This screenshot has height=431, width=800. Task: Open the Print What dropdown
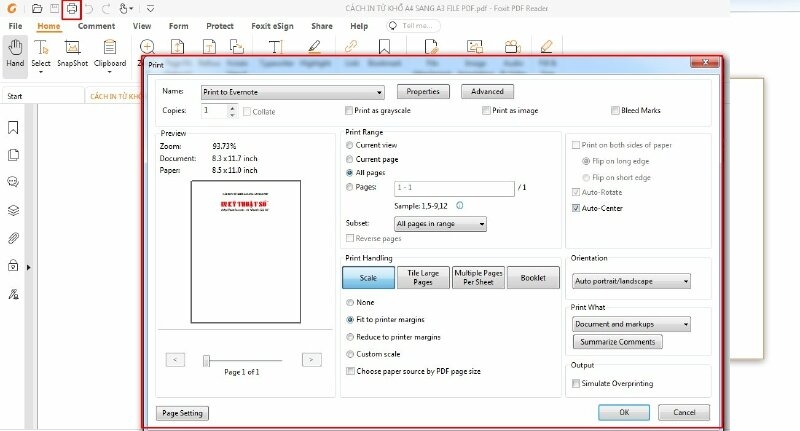(x=632, y=324)
